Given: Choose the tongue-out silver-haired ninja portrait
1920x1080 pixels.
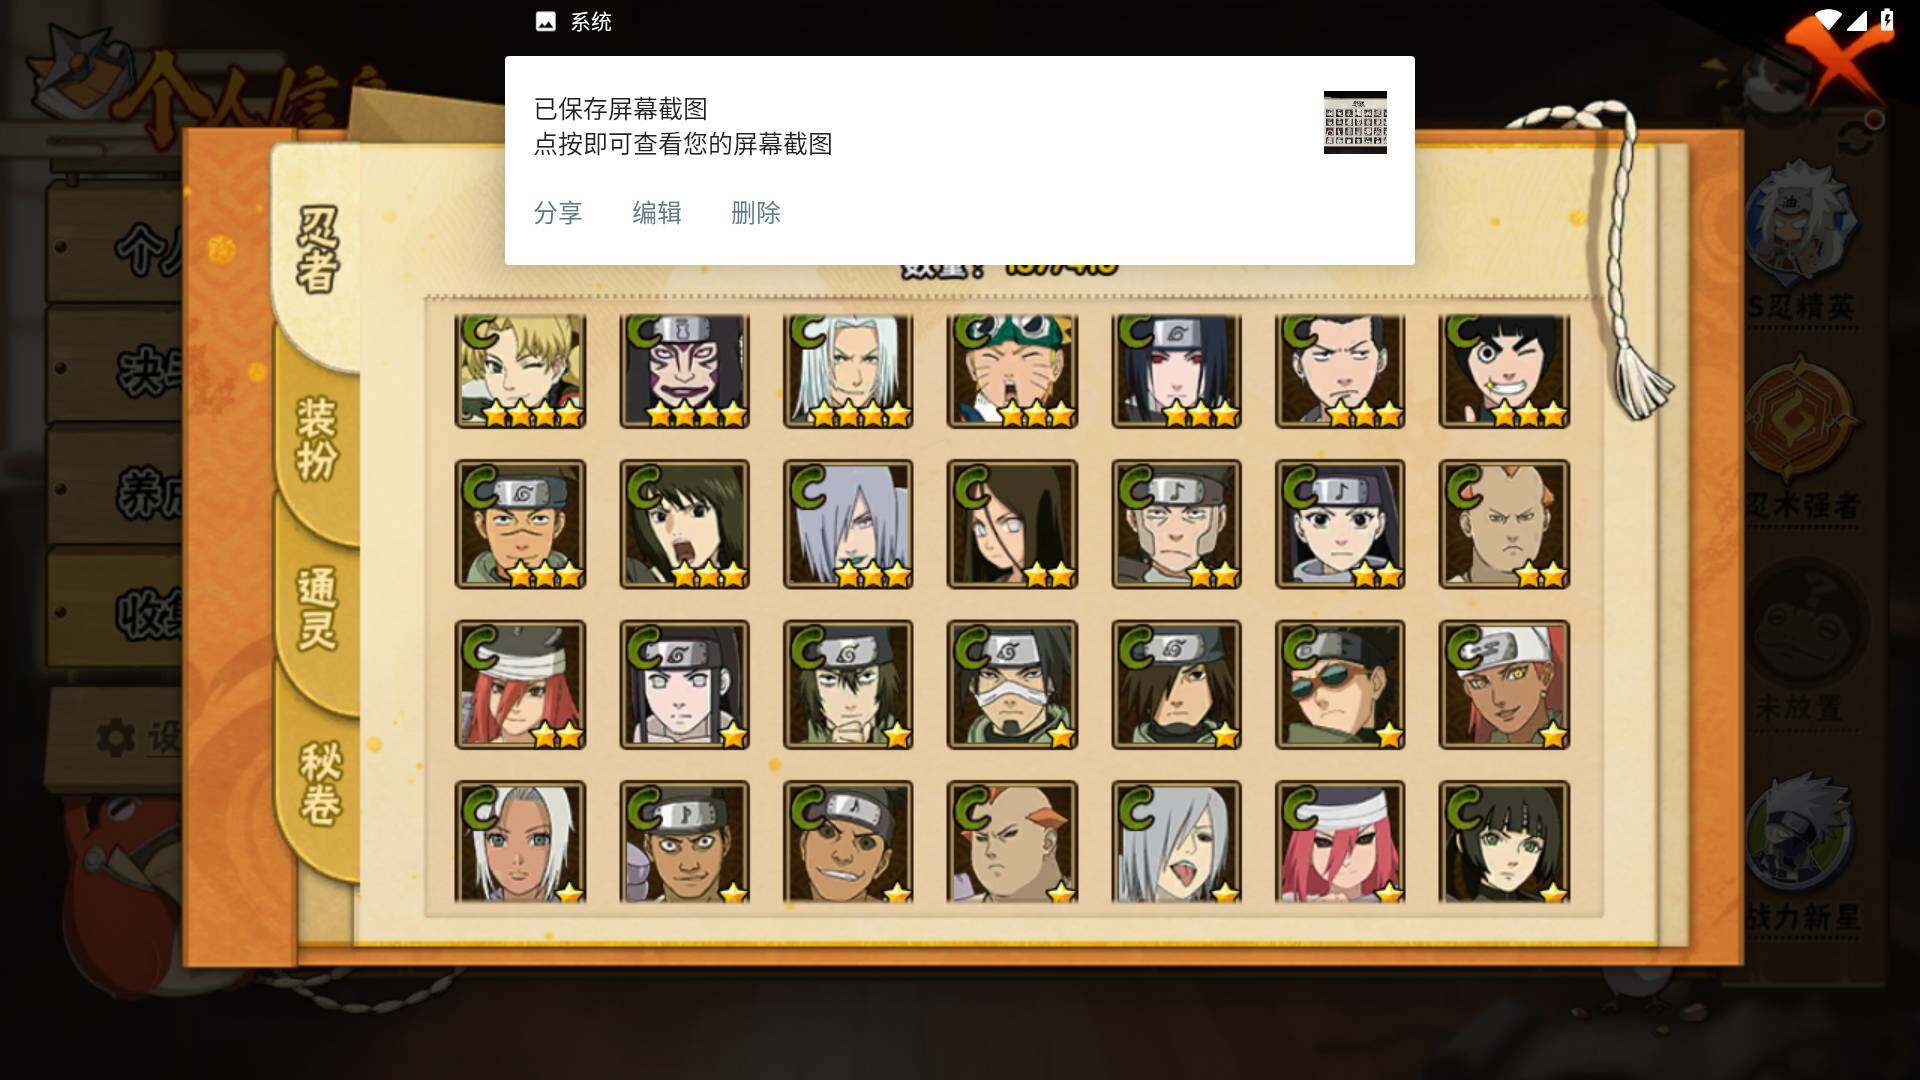Looking at the screenshot, I should point(1176,842).
